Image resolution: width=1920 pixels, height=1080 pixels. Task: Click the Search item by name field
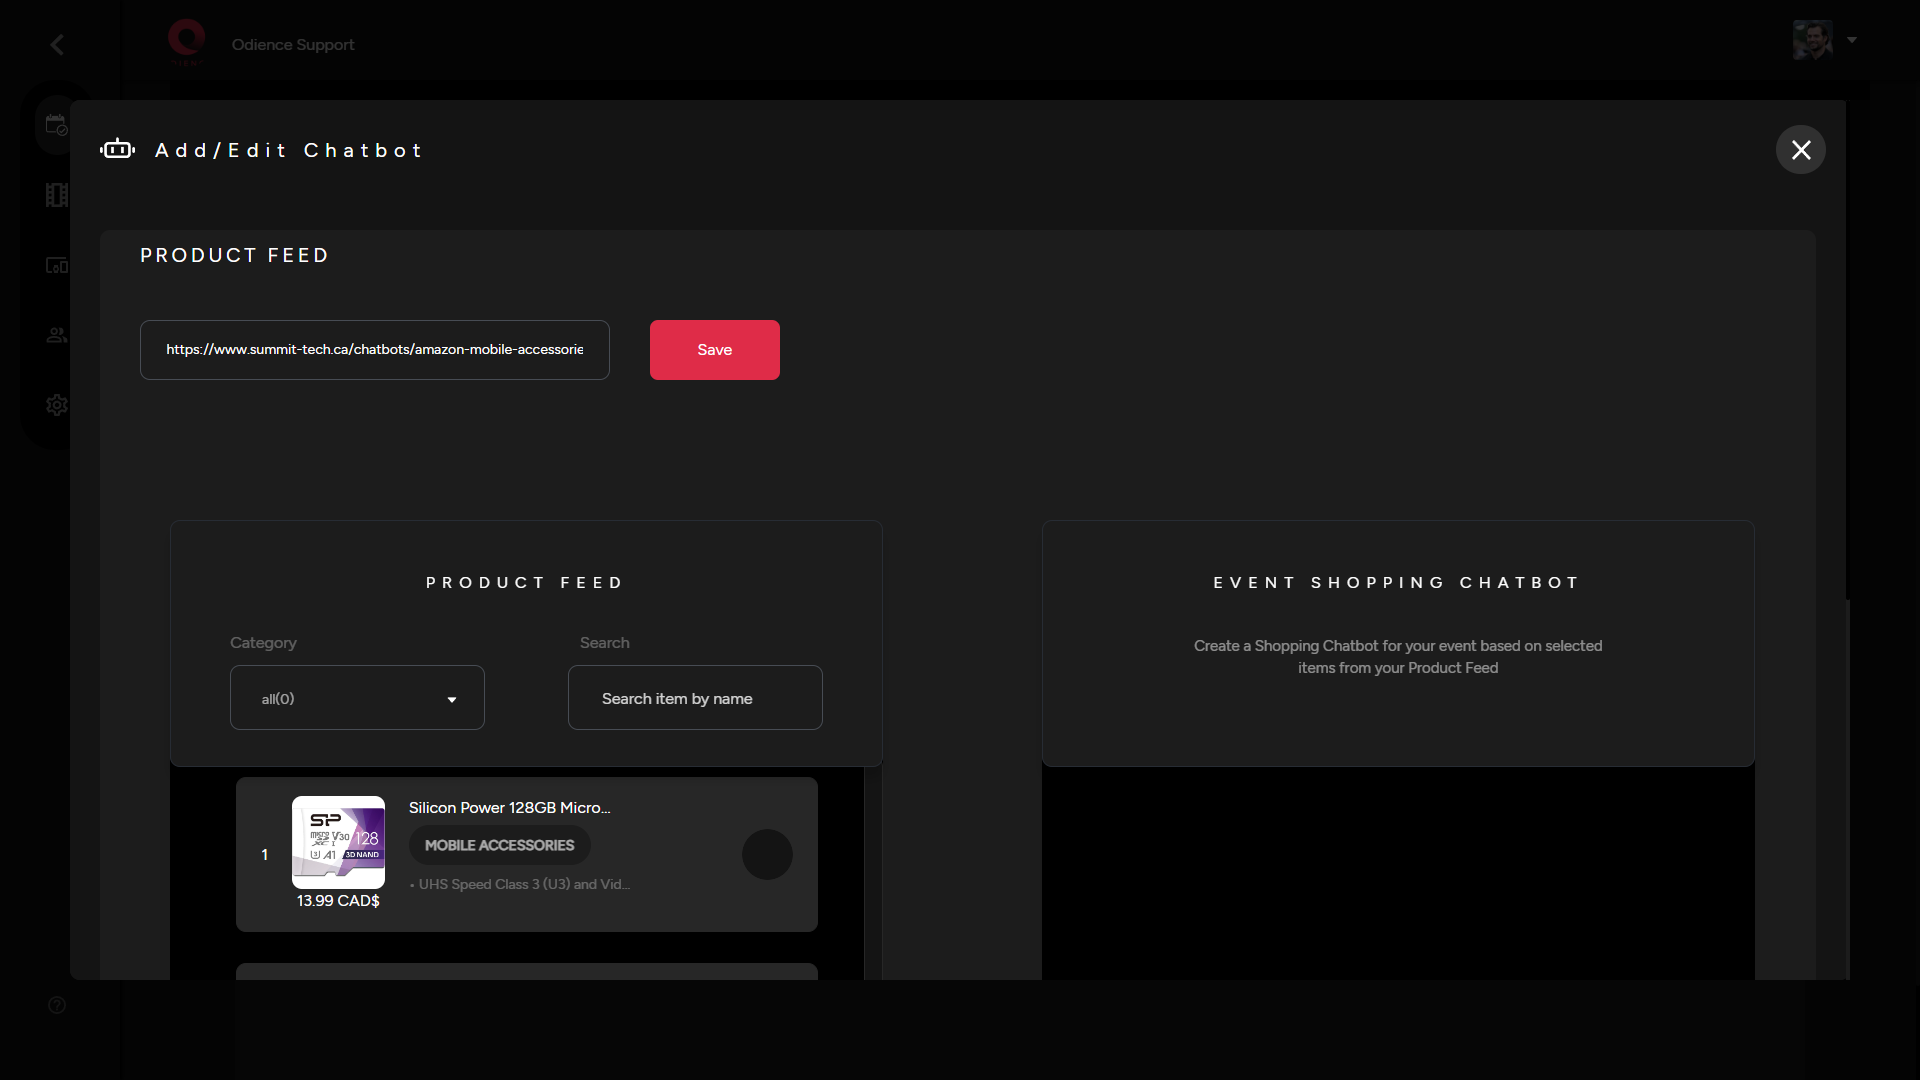click(694, 697)
